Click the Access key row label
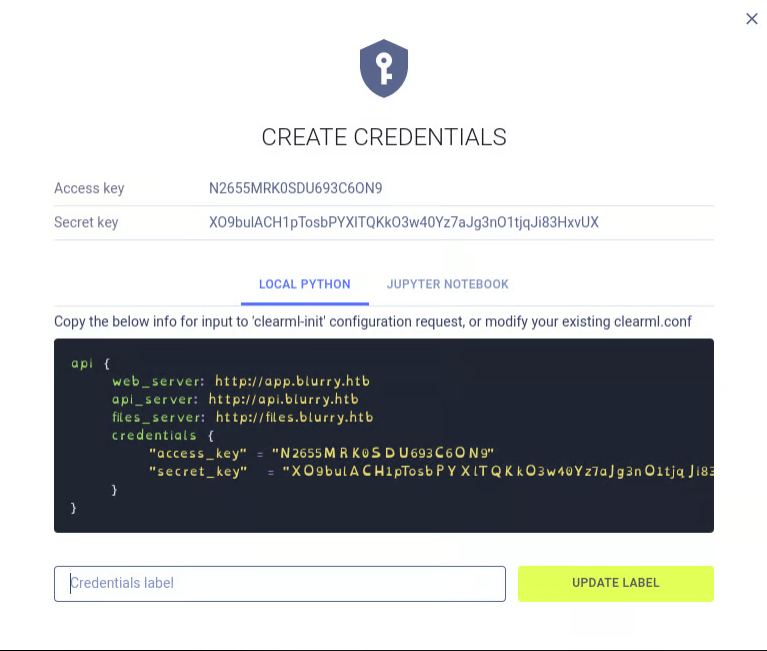The image size is (767, 651). pos(89,188)
